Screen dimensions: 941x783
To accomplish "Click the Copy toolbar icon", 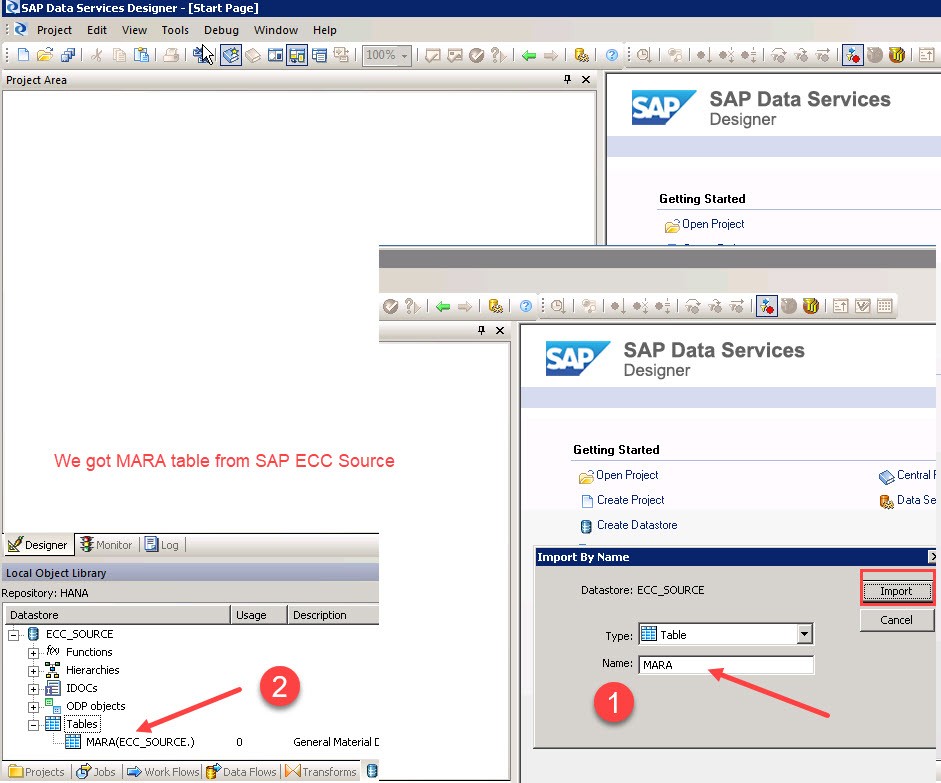I will click(x=119, y=55).
